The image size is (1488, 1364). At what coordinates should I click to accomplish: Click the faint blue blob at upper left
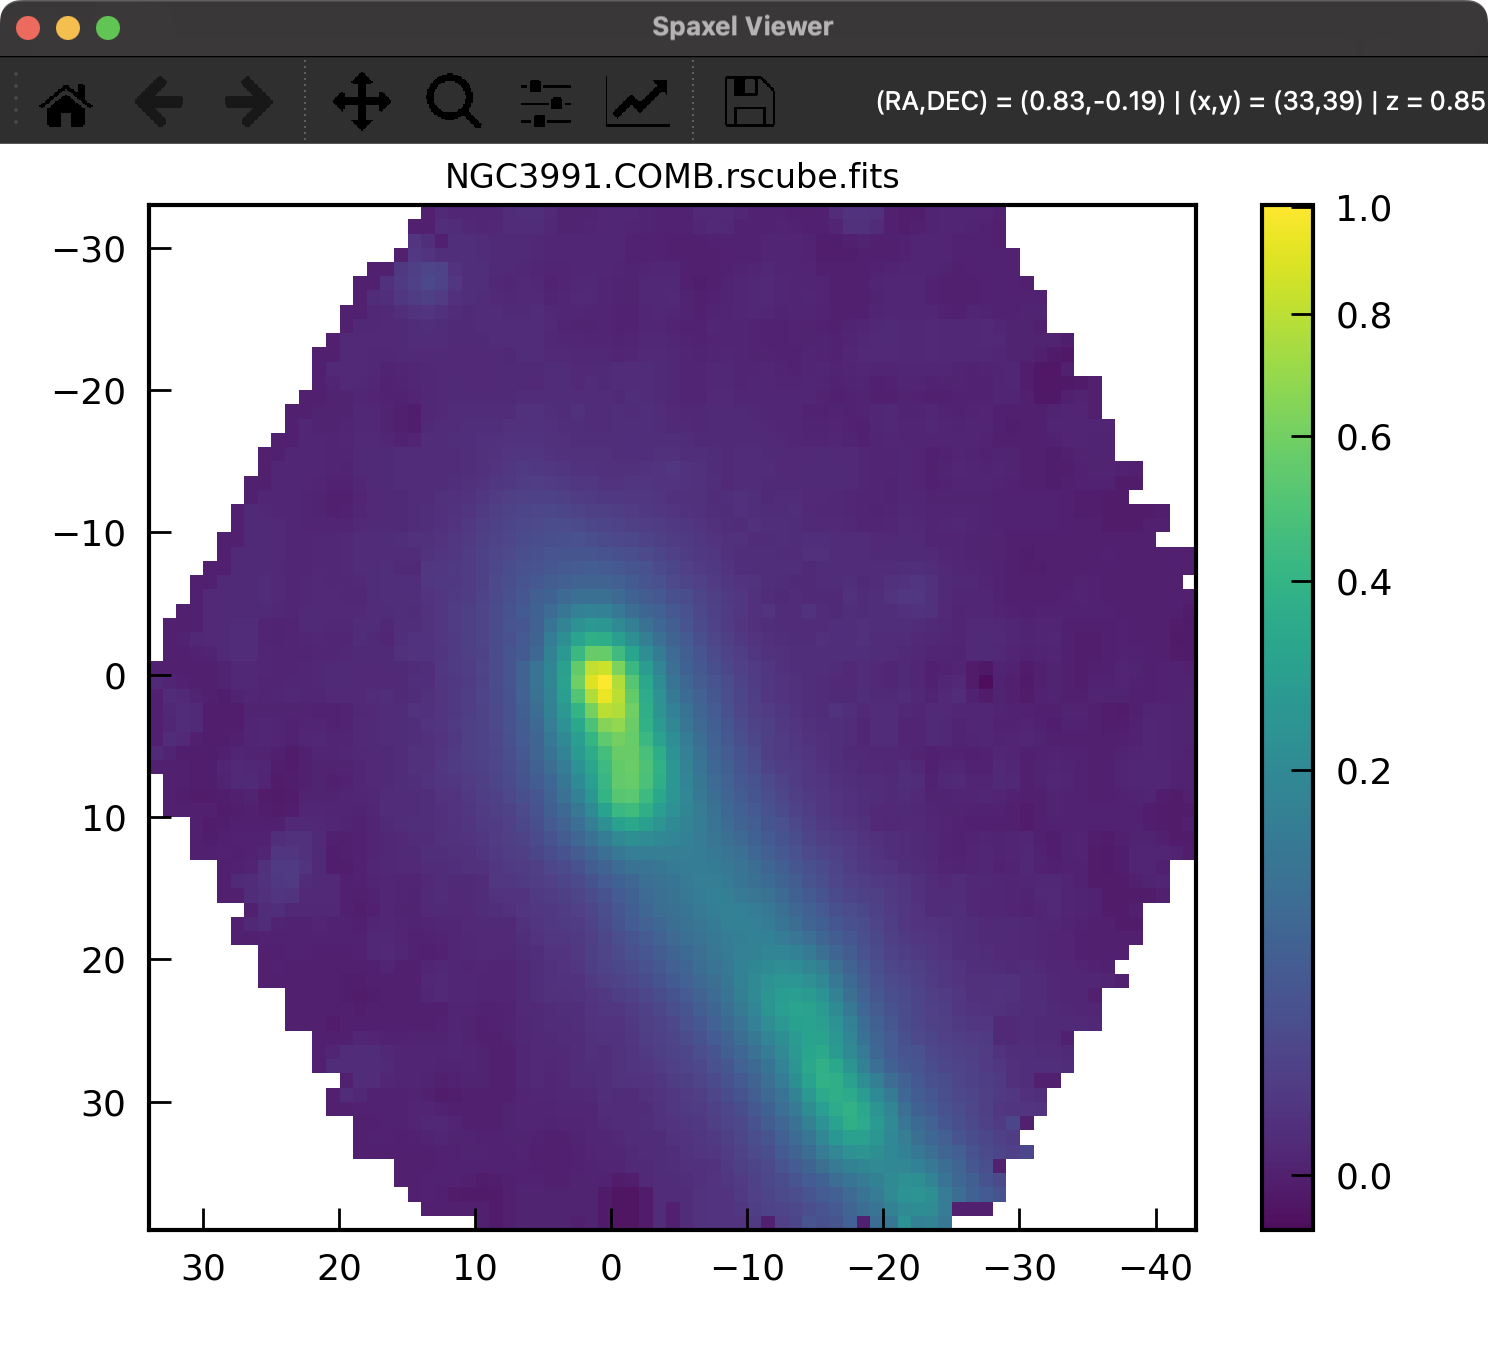428,281
